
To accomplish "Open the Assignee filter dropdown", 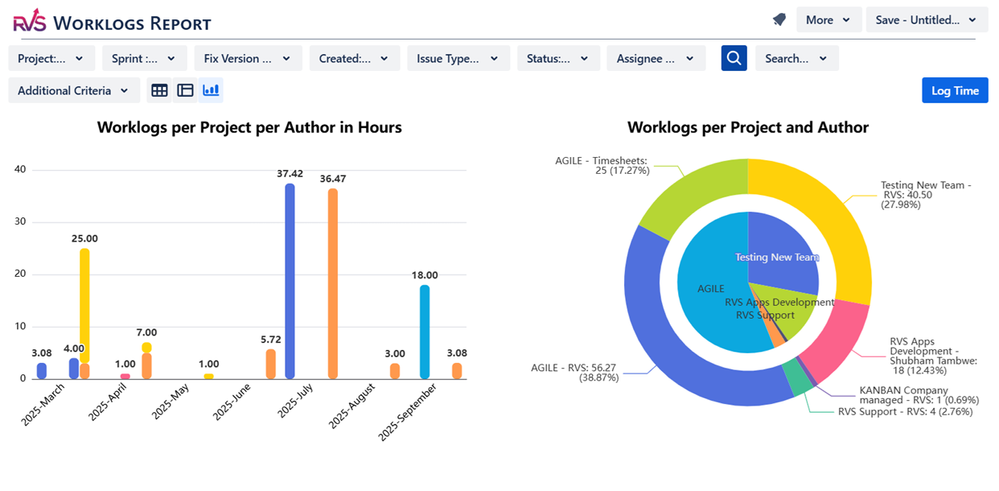I will (655, 59).
